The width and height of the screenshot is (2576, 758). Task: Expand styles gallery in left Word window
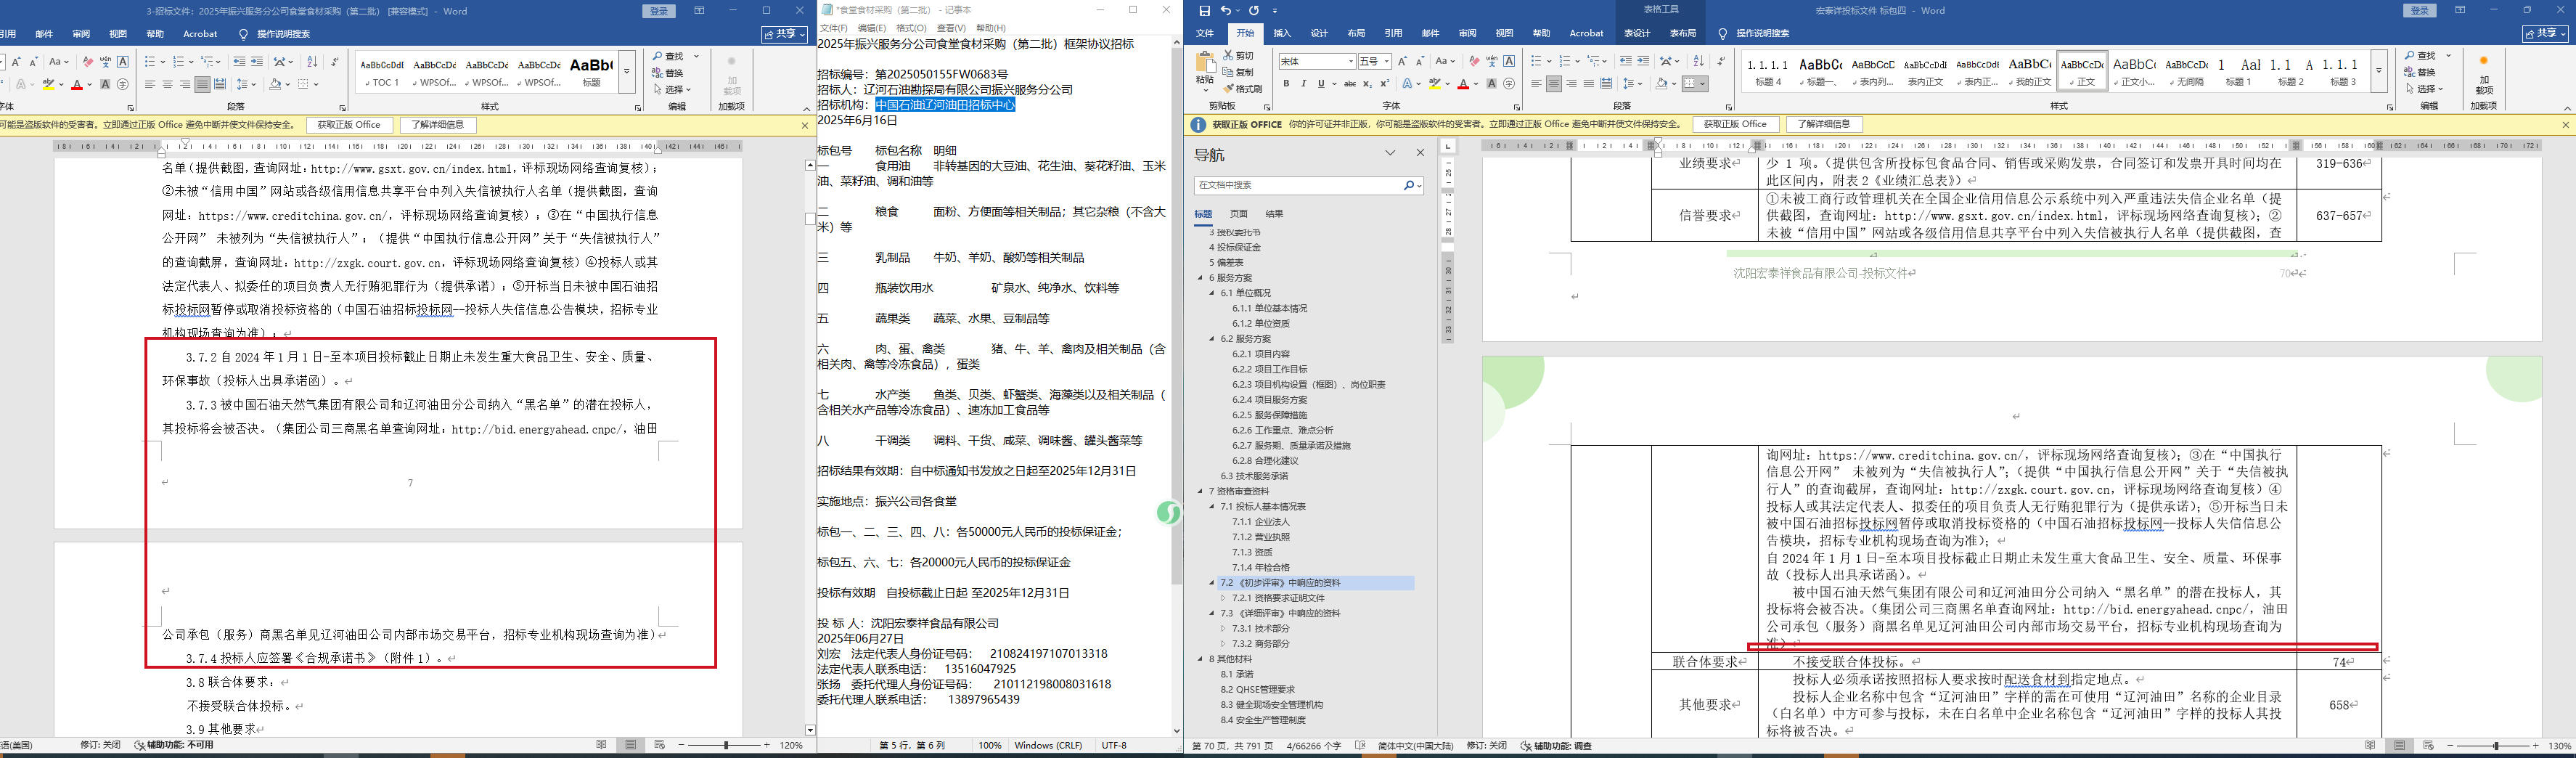point(627,72)
